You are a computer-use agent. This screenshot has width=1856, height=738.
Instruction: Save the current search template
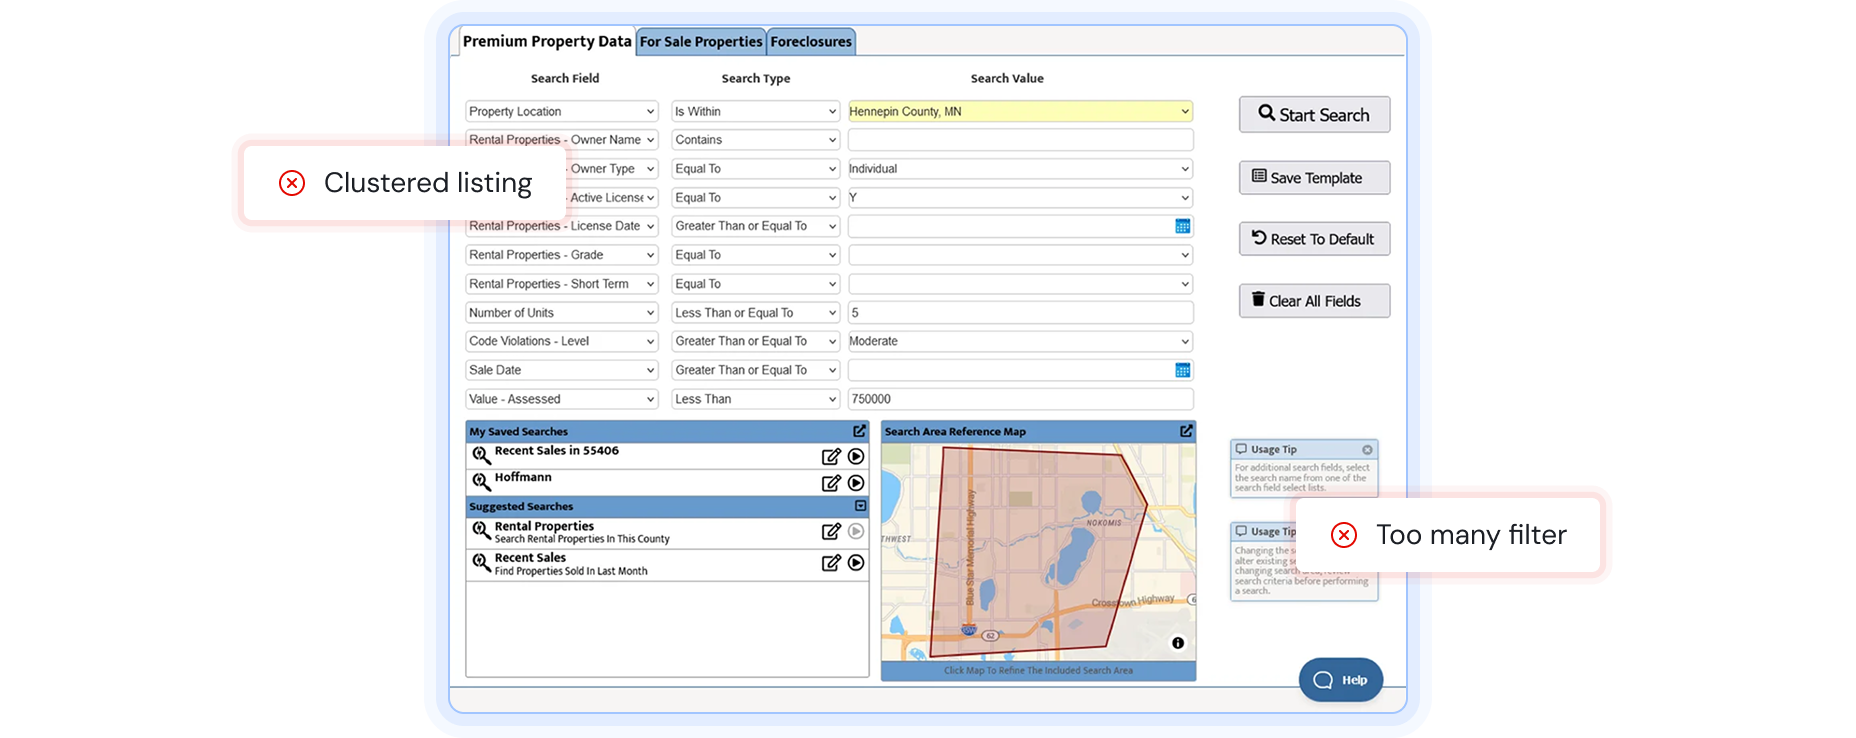[1314, 178]
